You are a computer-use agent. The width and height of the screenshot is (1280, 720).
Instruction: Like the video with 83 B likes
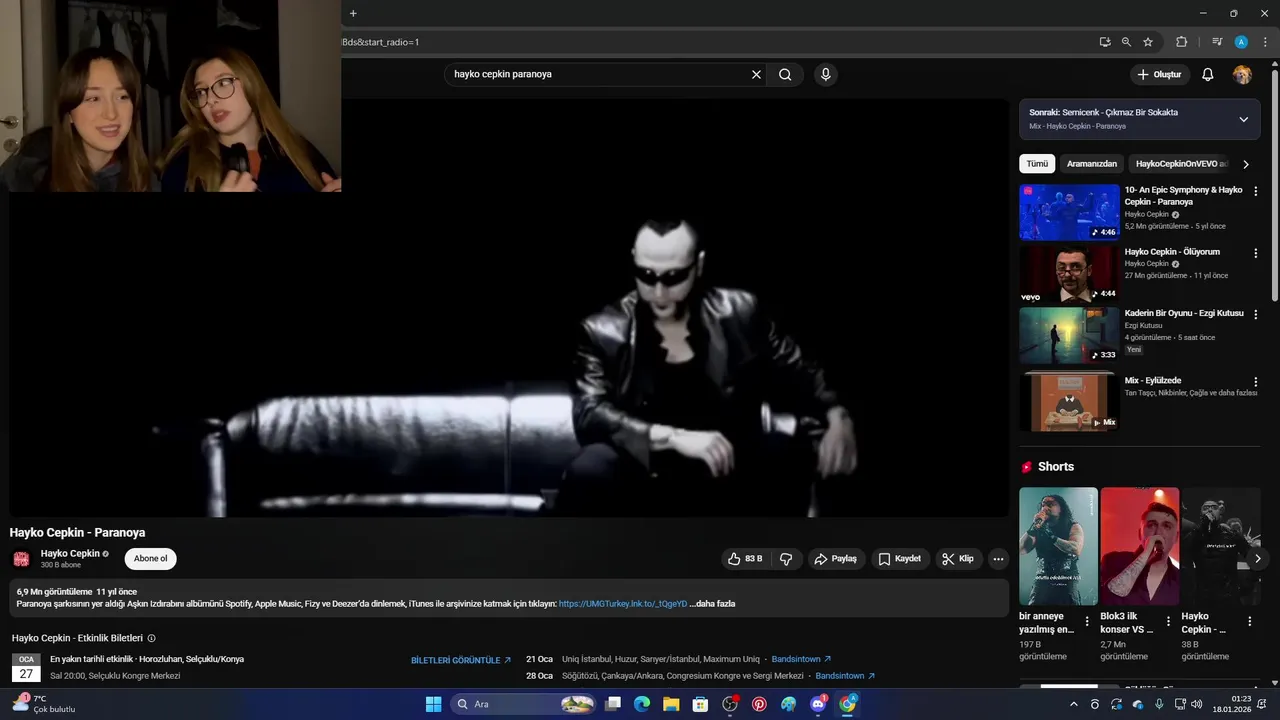click(x=746, y=559)
